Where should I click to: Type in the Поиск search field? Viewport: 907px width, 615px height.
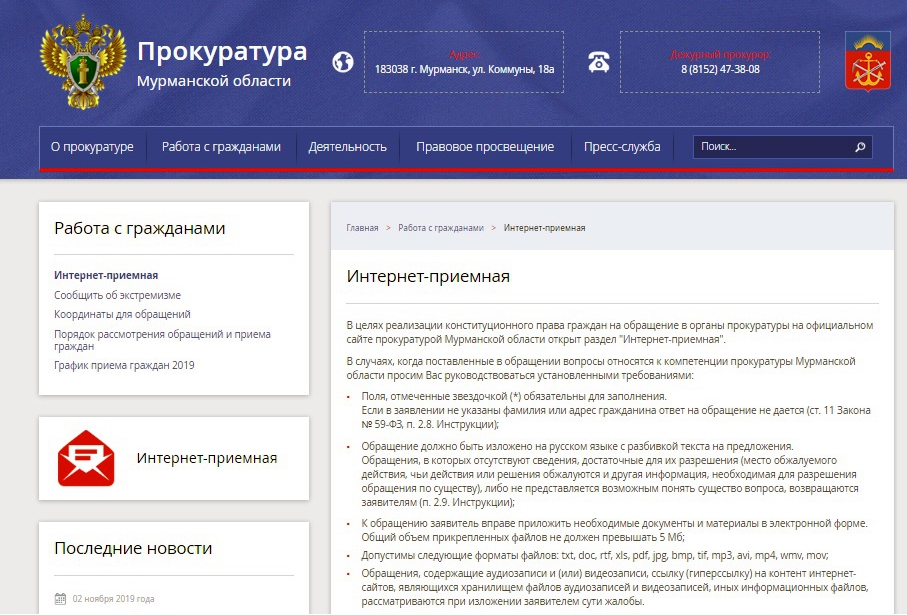(x=772, y=147)
